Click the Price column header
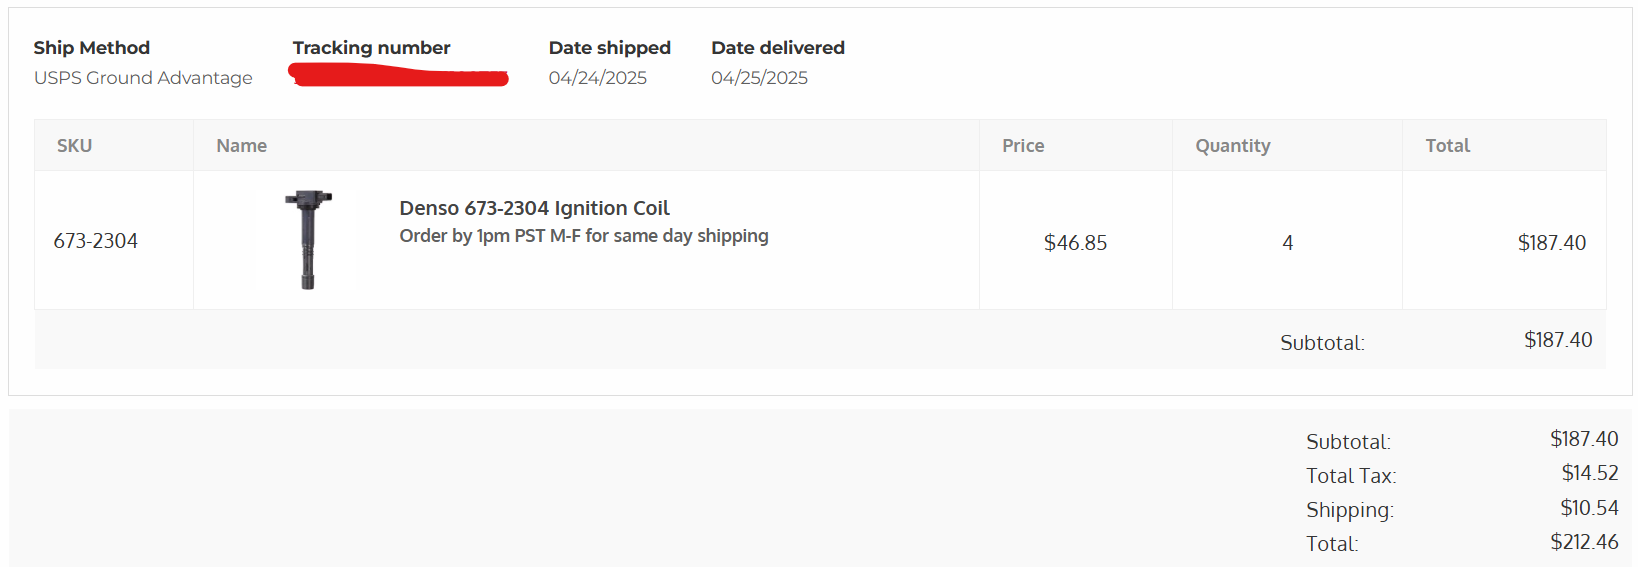Screen dimensions: 1638x567 pyautogui.click(x=1022, y=146)
